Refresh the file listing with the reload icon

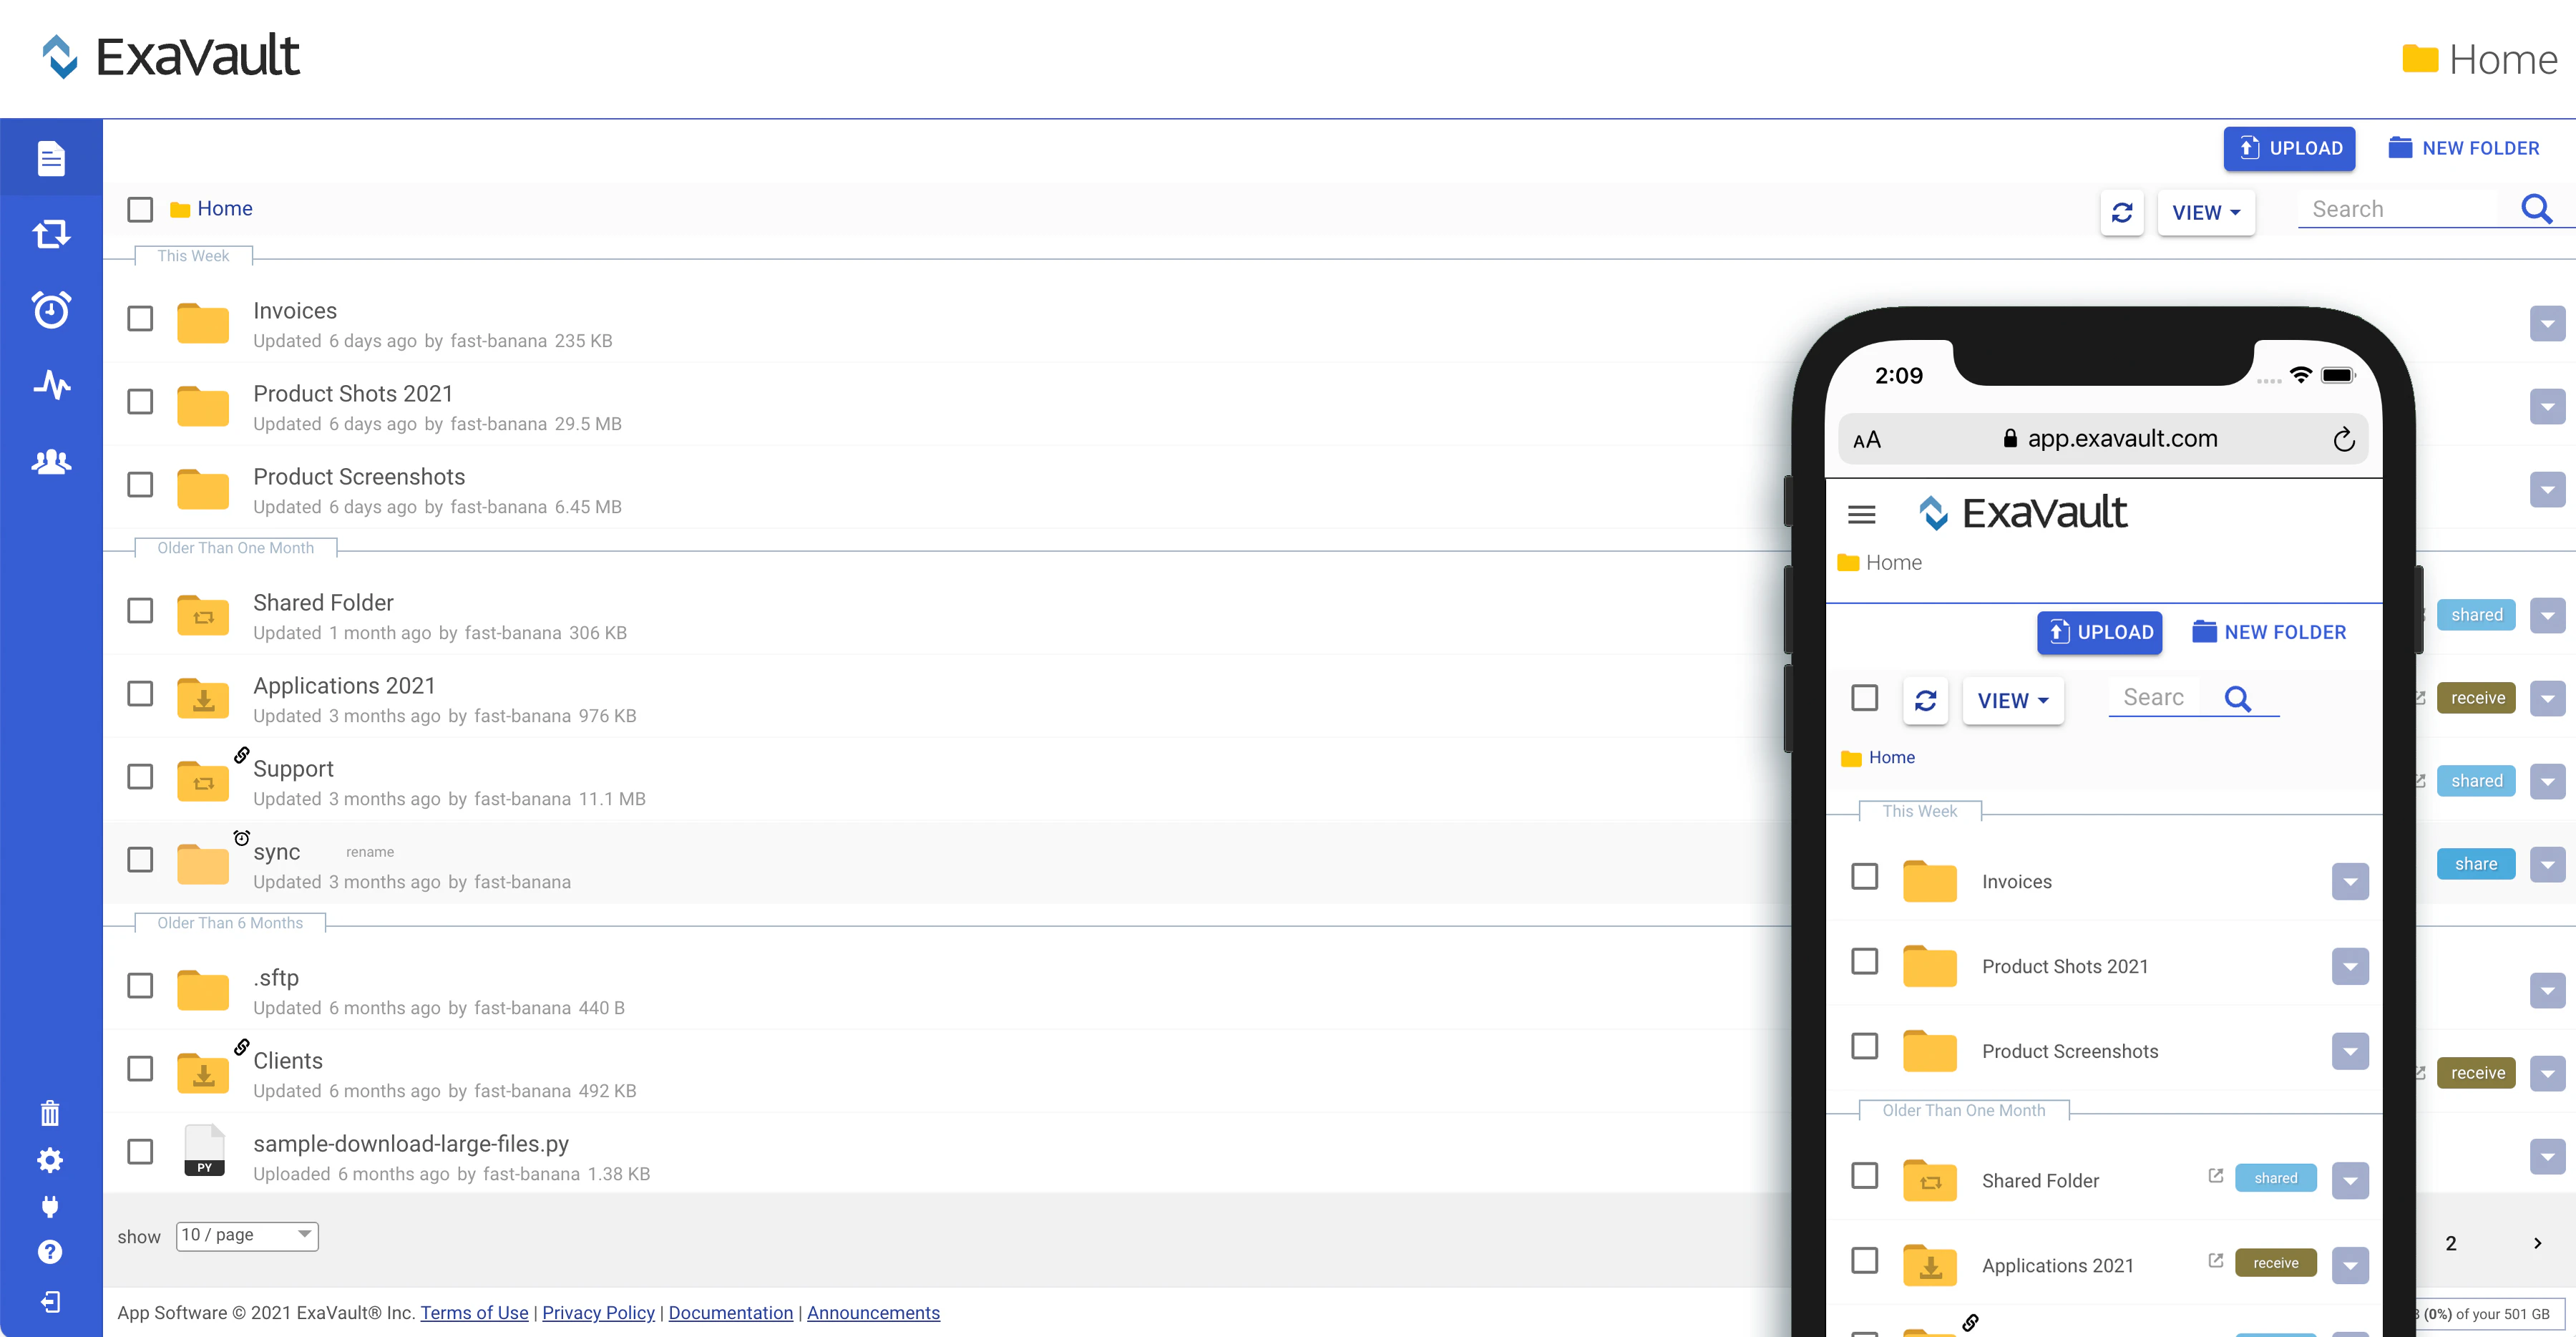pyautogui.click(x=2122, y=213)
